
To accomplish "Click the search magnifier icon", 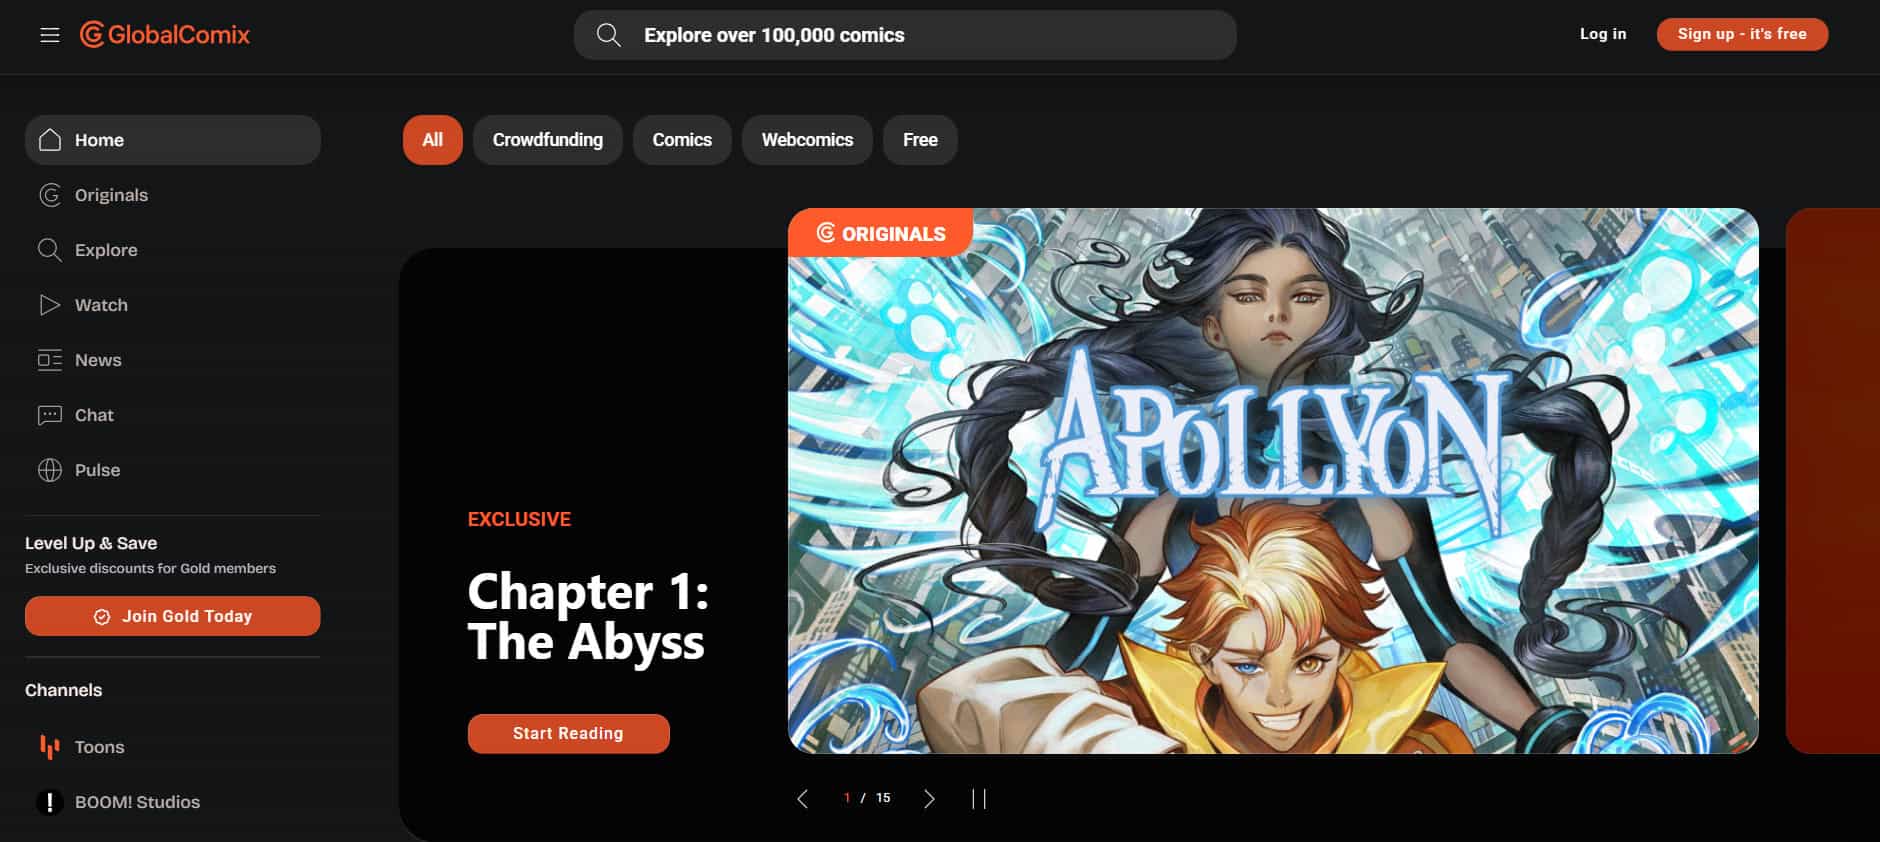I will click(608, 35).
